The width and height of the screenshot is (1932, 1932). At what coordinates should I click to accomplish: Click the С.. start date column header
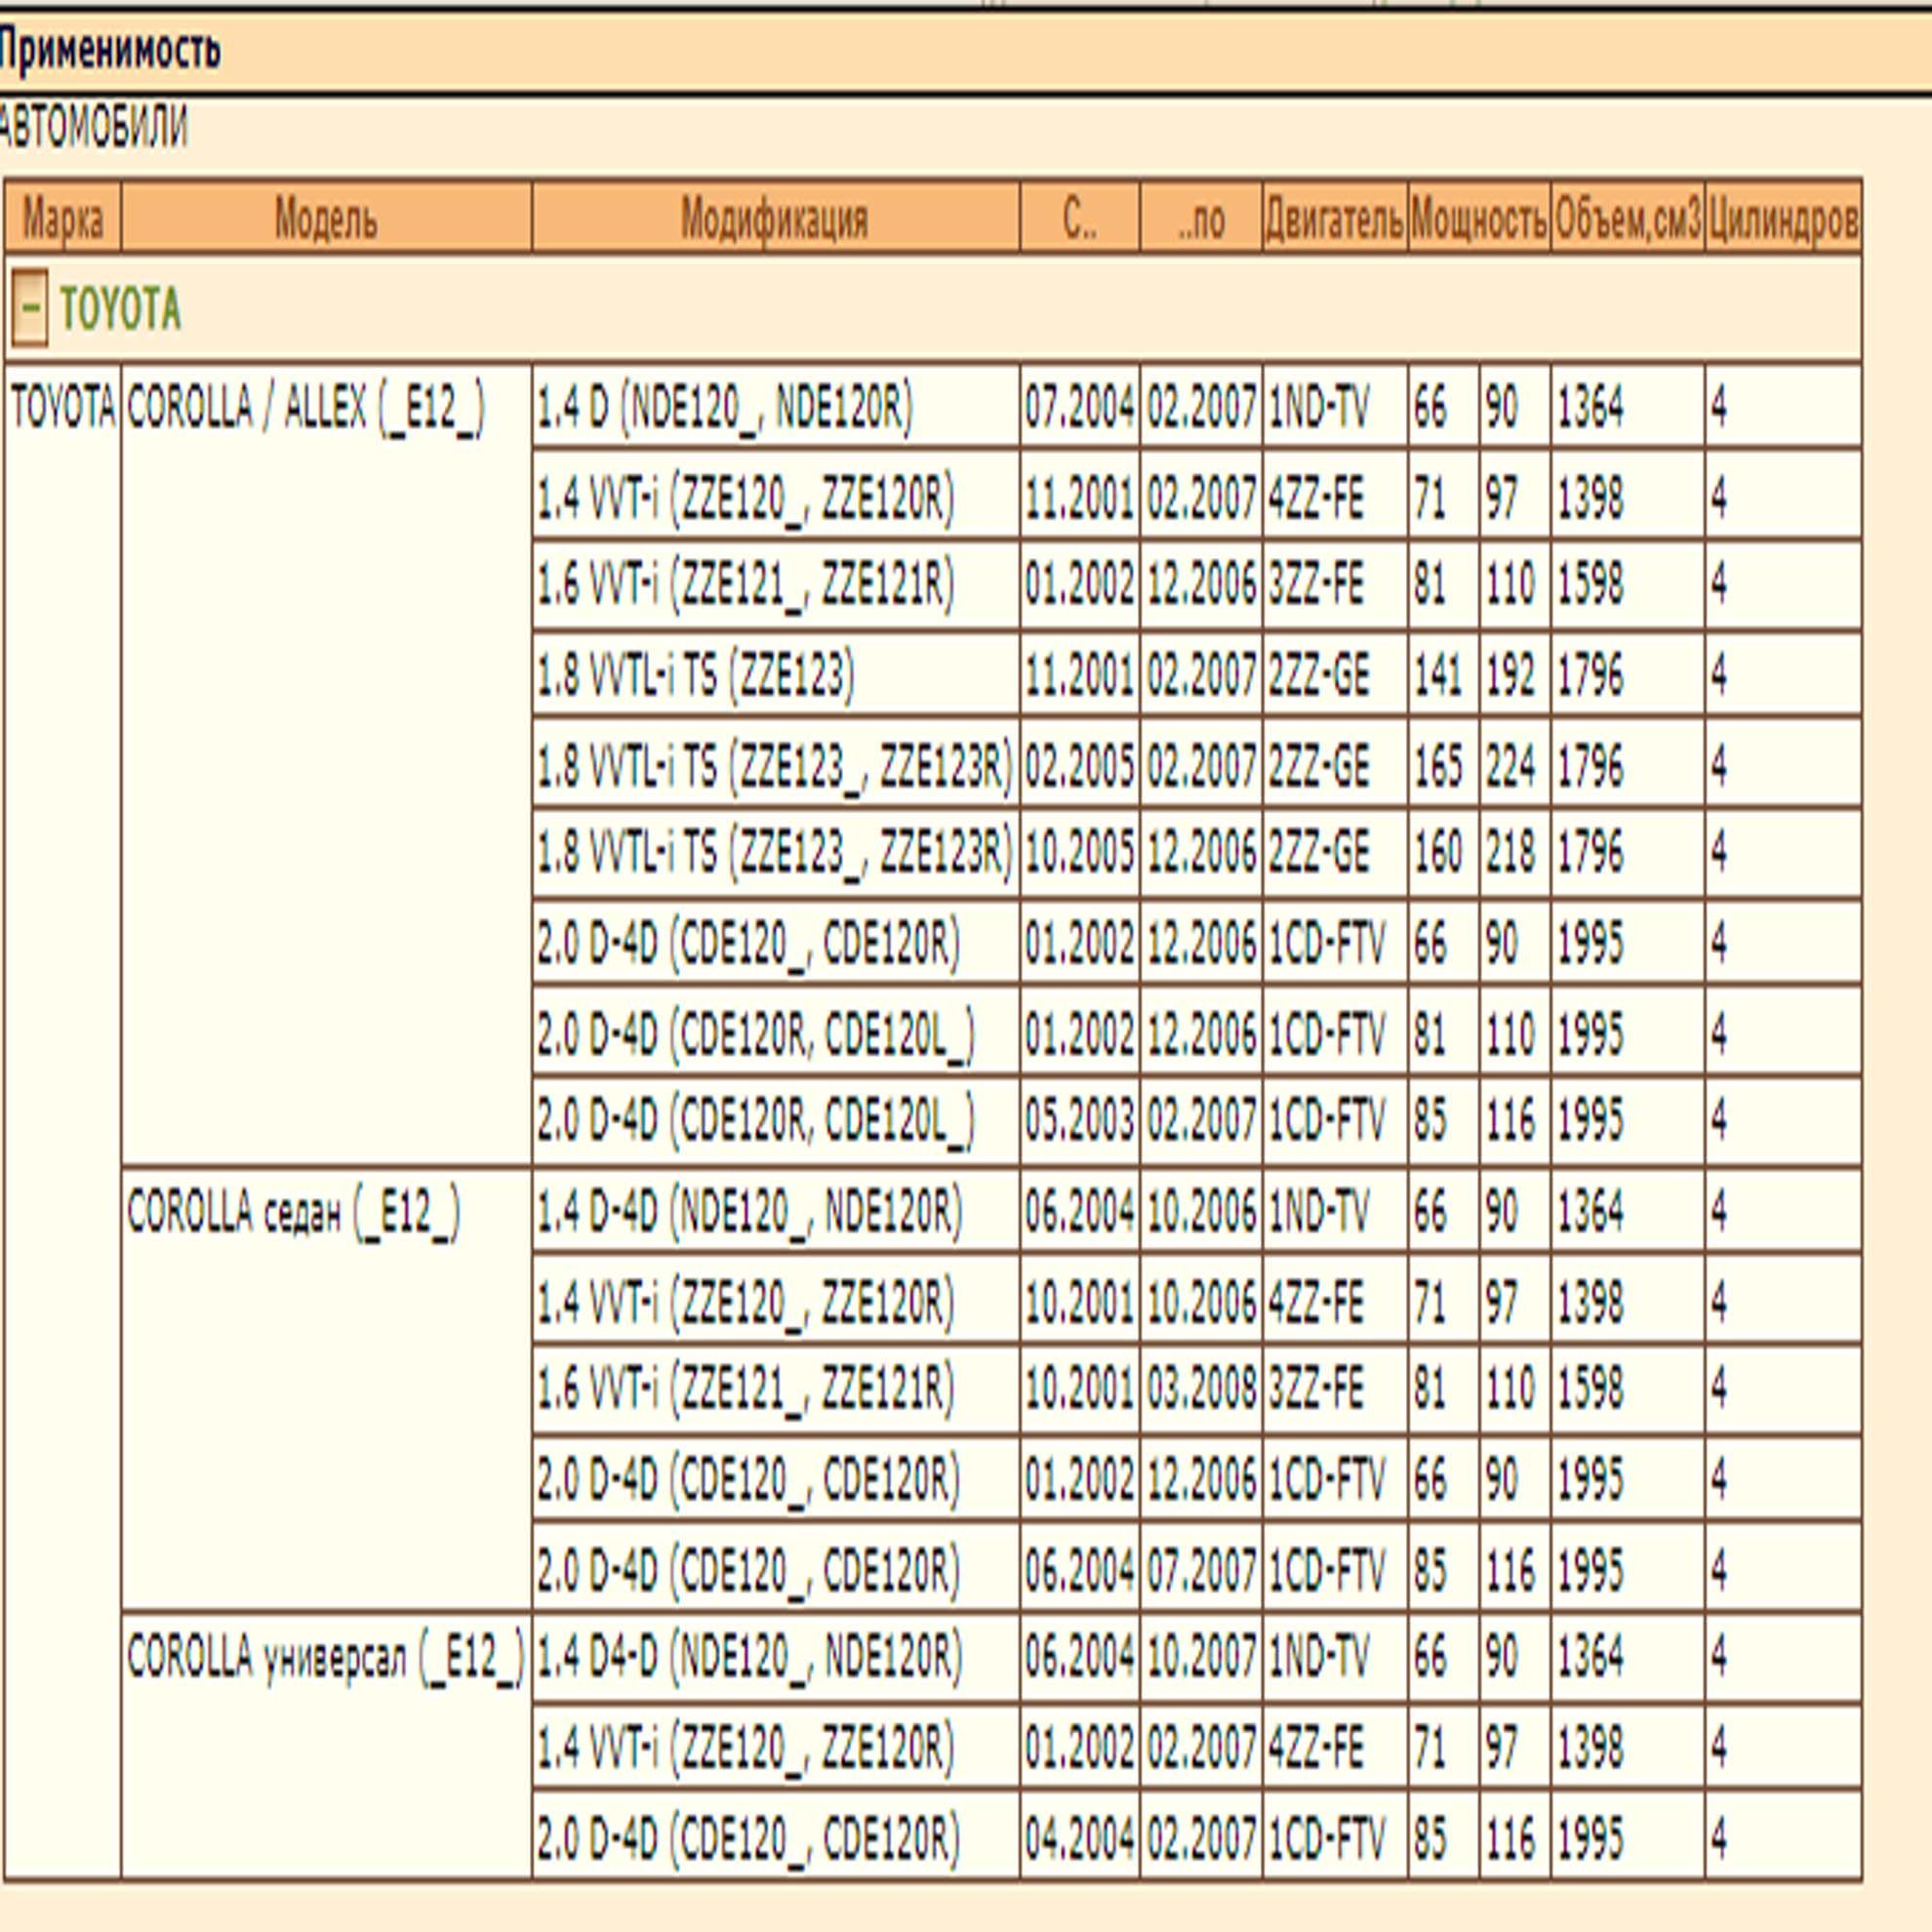coord(1079,218)
